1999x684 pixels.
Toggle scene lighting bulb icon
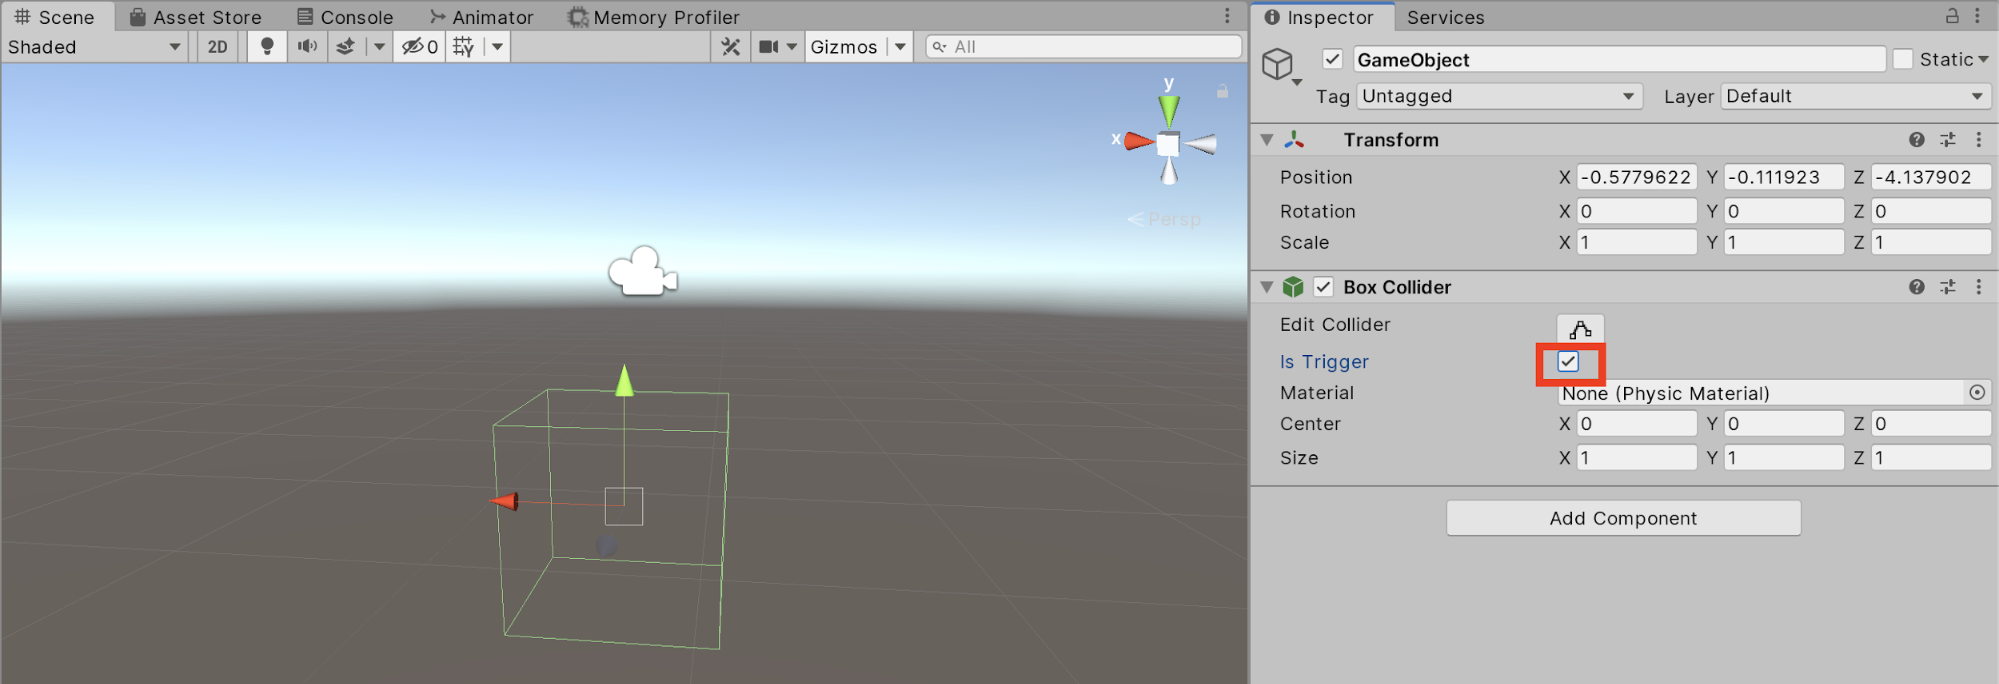(267, 47)
